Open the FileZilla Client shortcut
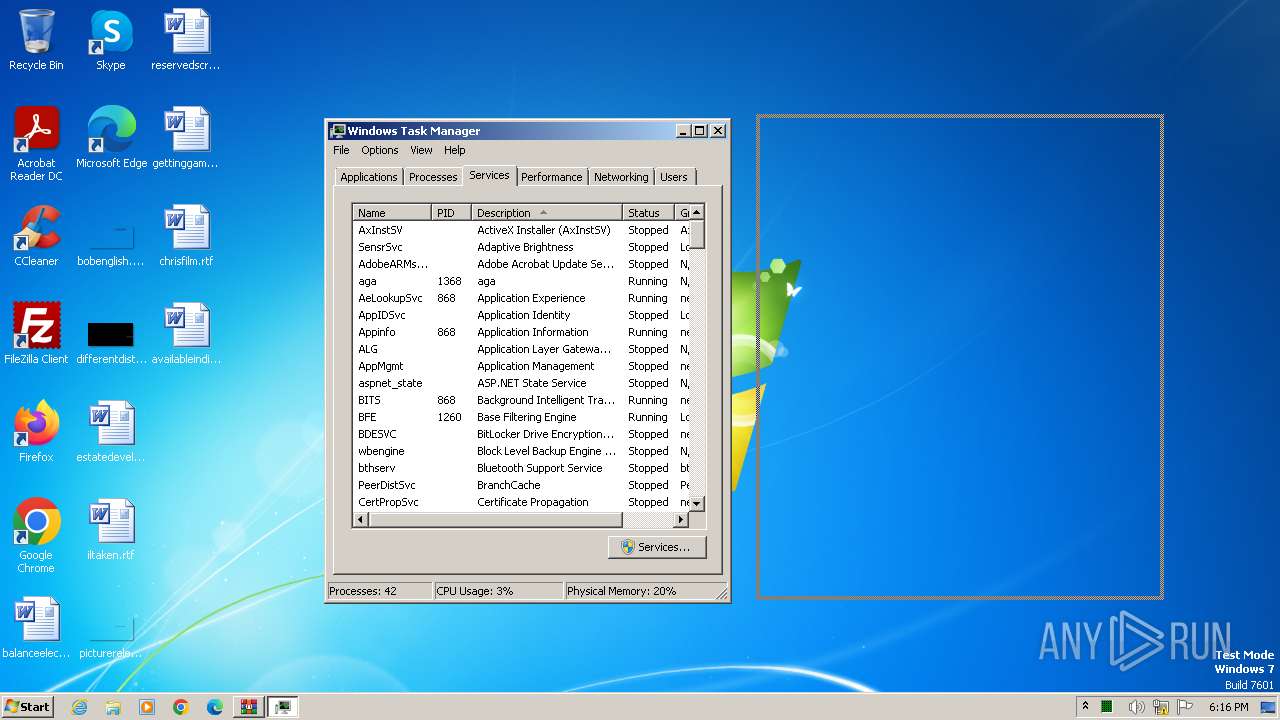Viewport: 1280px width, 720px height. click(x=36, y=334)
